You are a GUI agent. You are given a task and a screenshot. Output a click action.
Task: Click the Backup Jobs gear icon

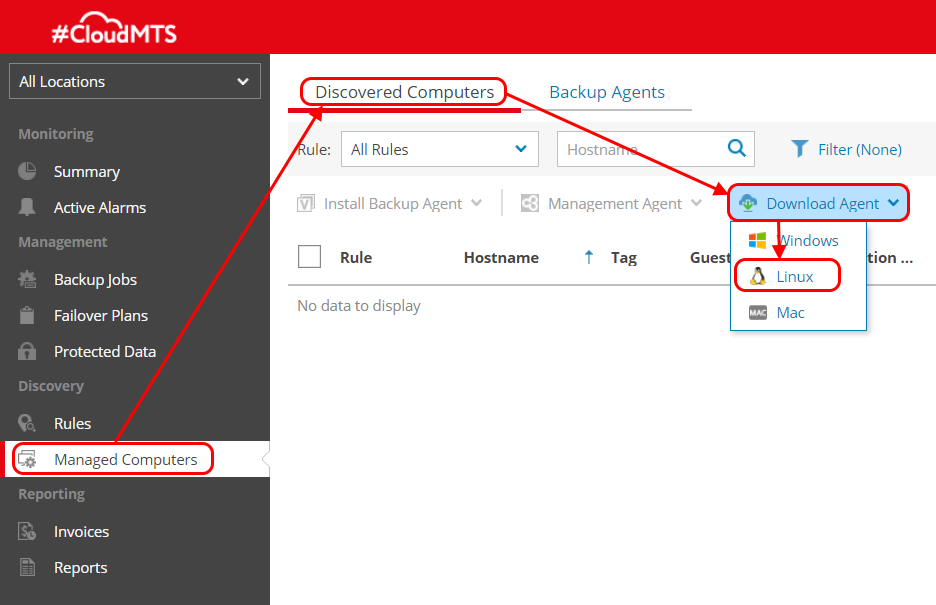[x=27, y=279]
